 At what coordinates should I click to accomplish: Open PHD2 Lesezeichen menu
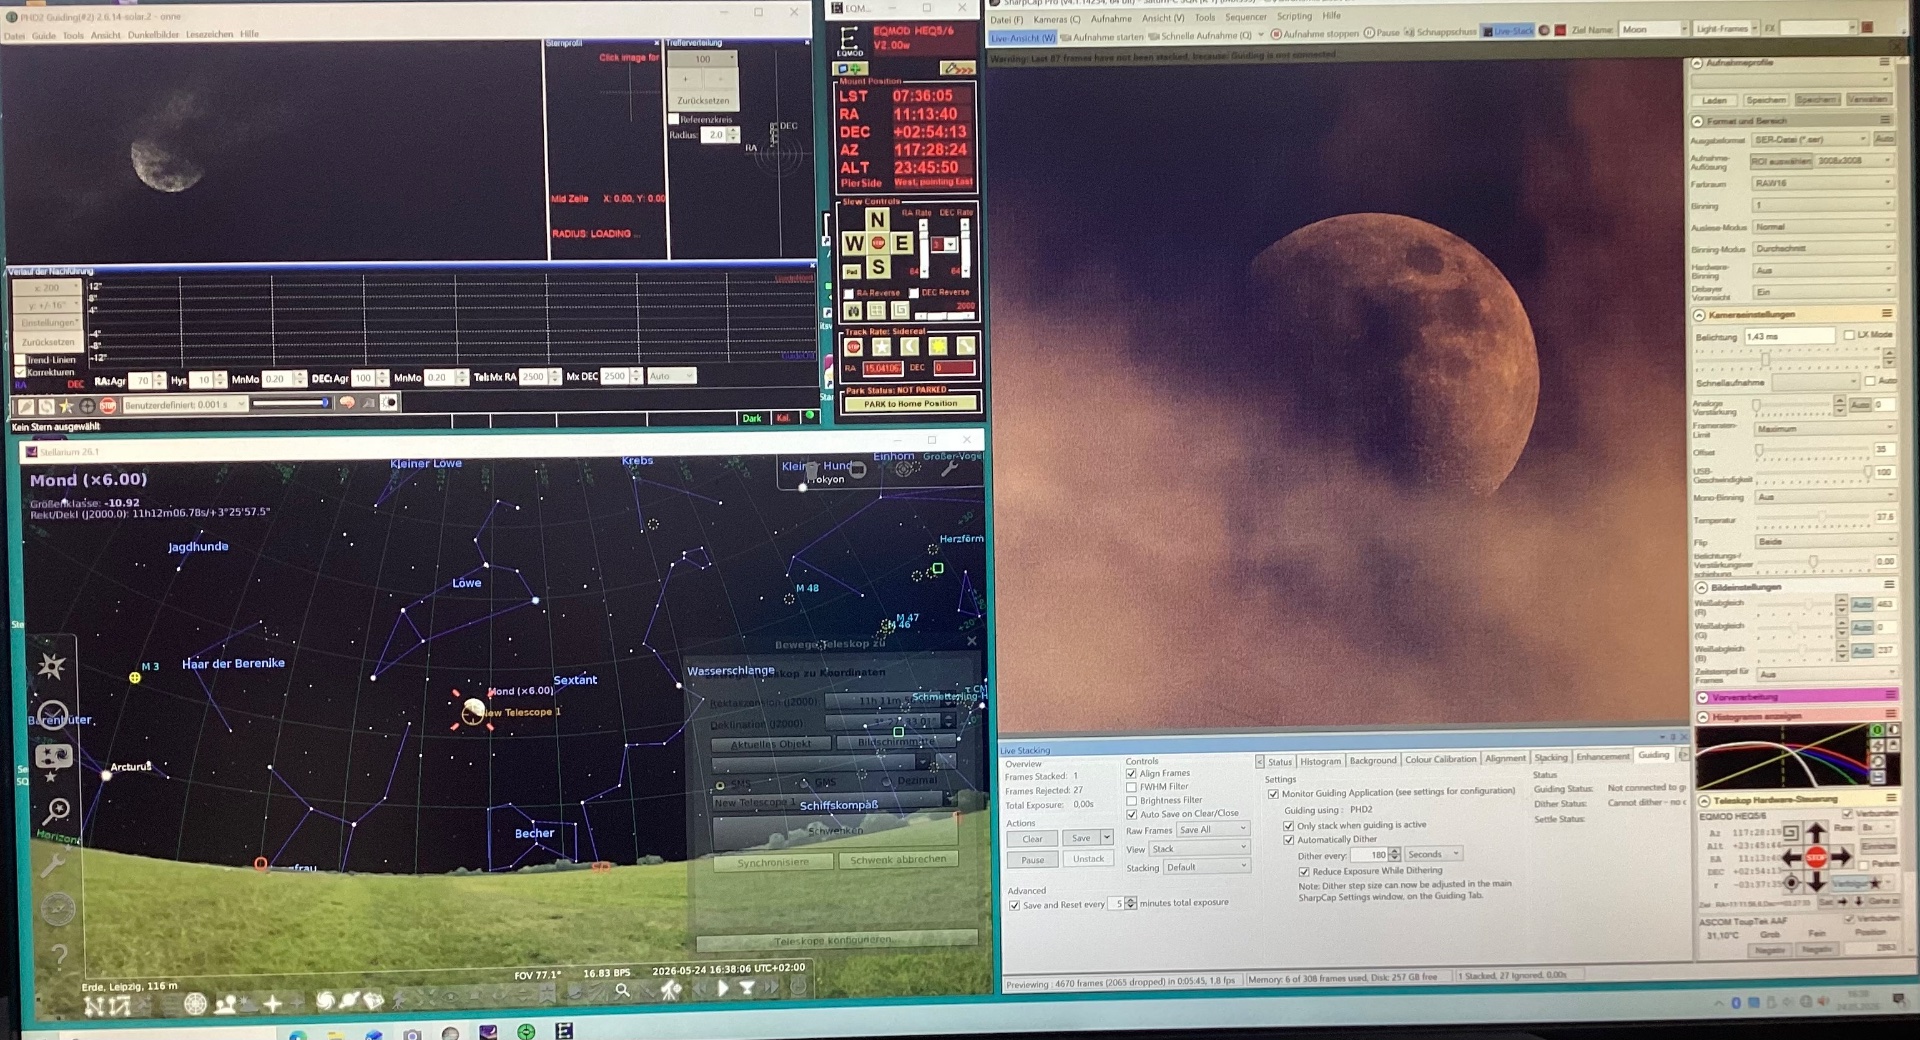(x=209, y=35)
